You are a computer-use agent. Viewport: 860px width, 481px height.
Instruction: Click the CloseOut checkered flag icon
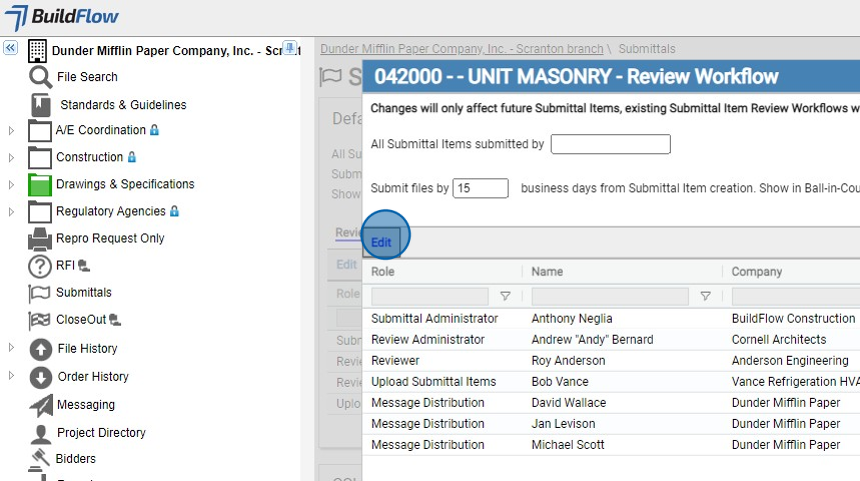(39, 320)
